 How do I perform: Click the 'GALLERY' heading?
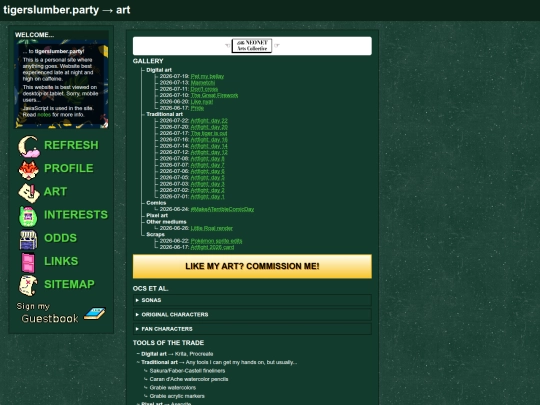(148, 61)
